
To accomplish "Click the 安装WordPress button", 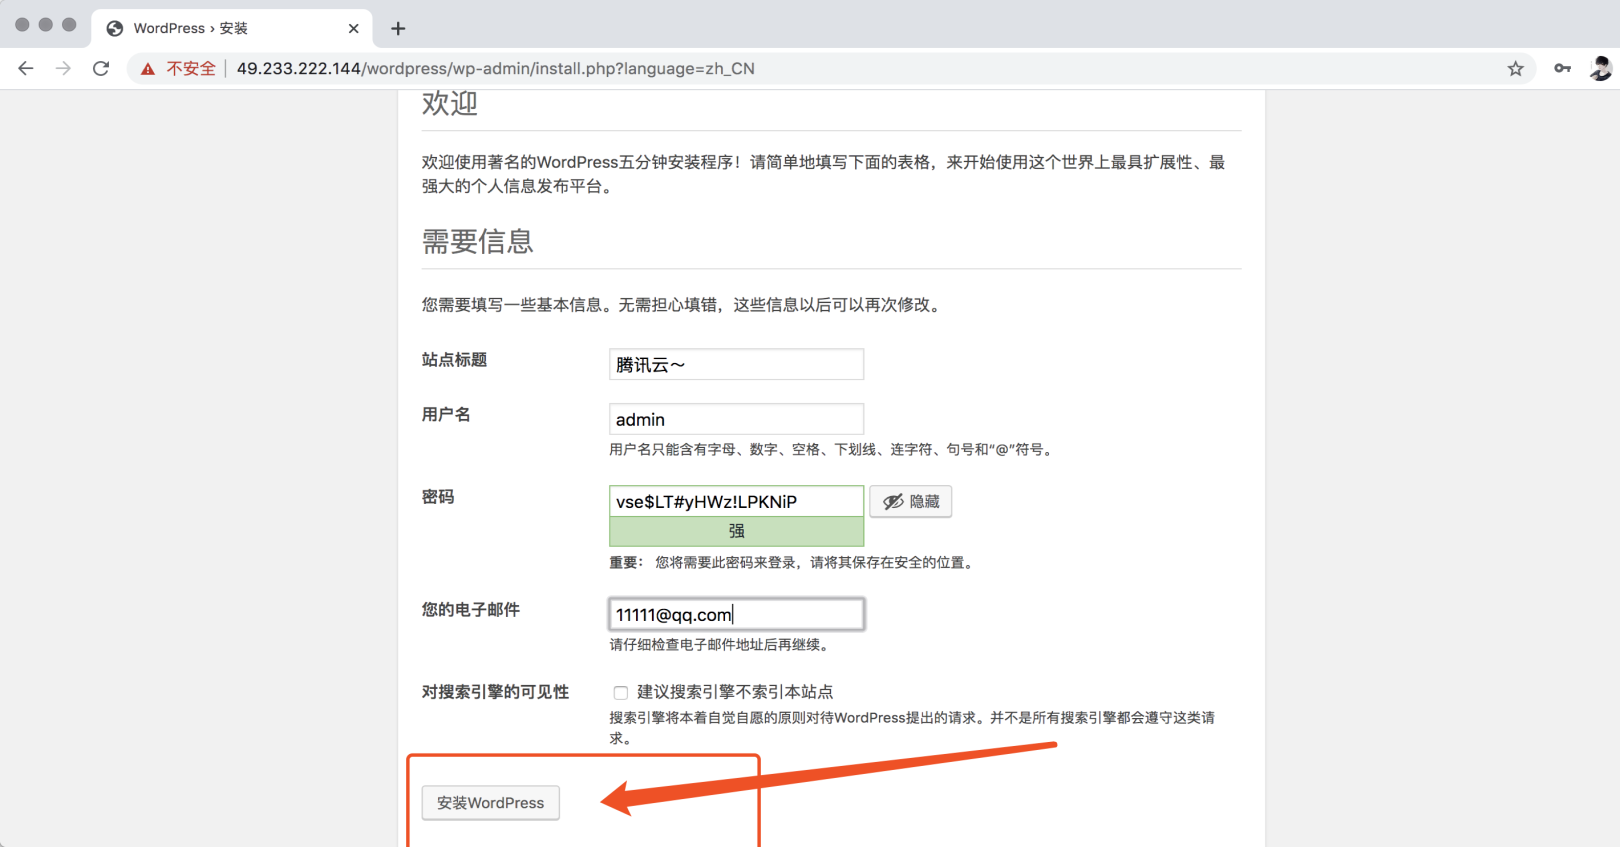I will (491, 803).
